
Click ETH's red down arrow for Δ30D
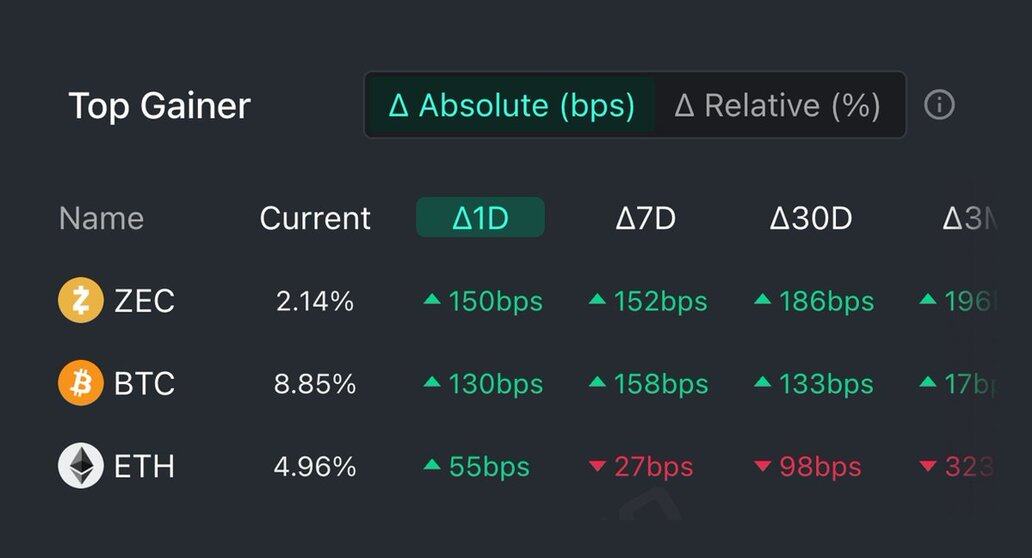coord(762,467)
